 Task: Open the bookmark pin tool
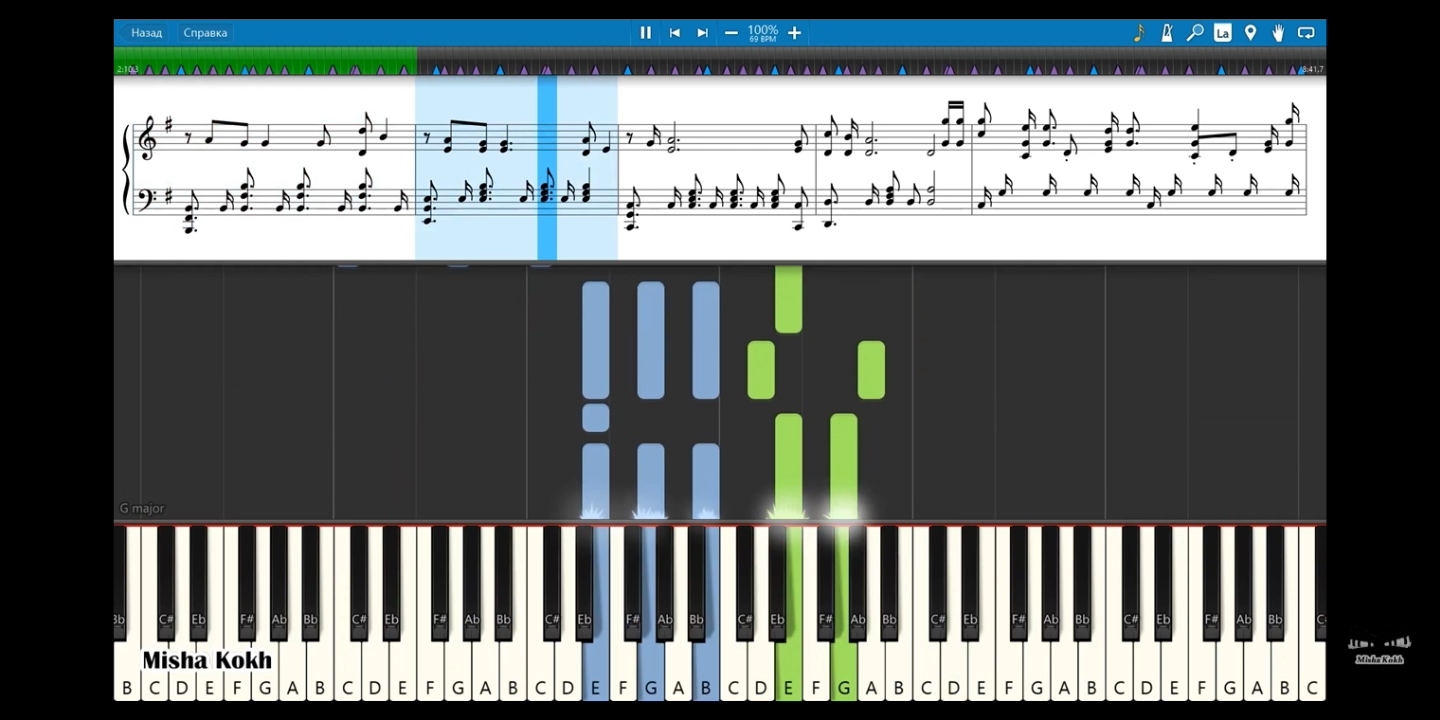coord(1250,33)
